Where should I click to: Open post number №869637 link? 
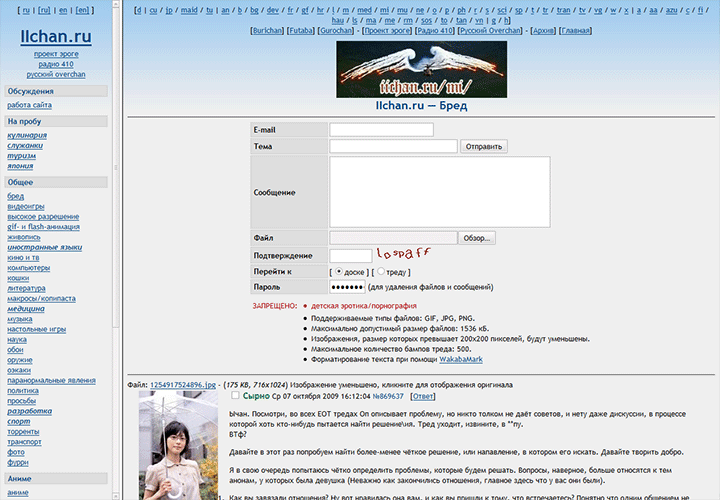[x=388, y=396]
